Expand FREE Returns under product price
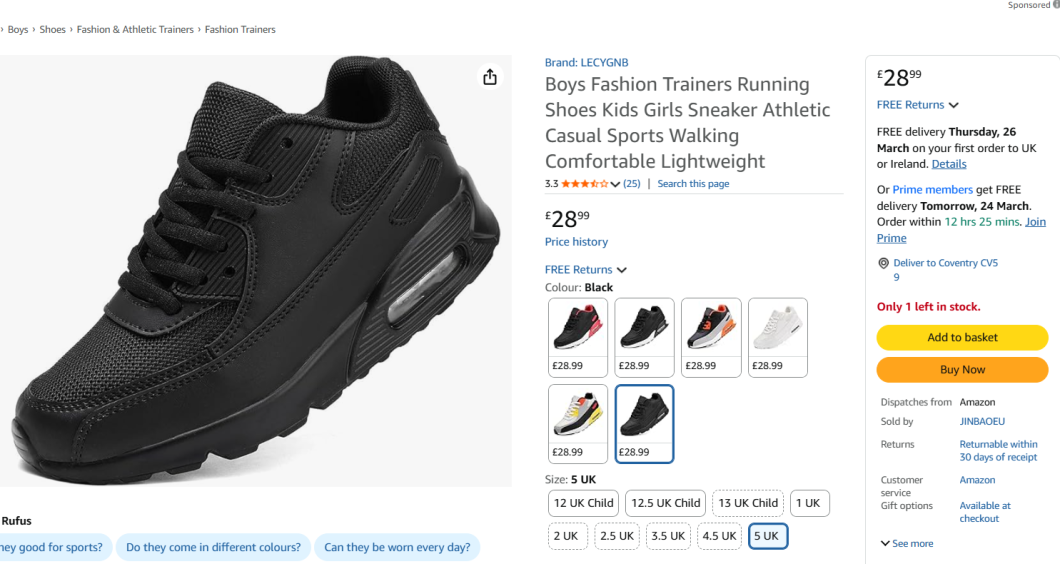This screenshot has height=564, width=1060. pyautogui.click(x=586, y=270)
